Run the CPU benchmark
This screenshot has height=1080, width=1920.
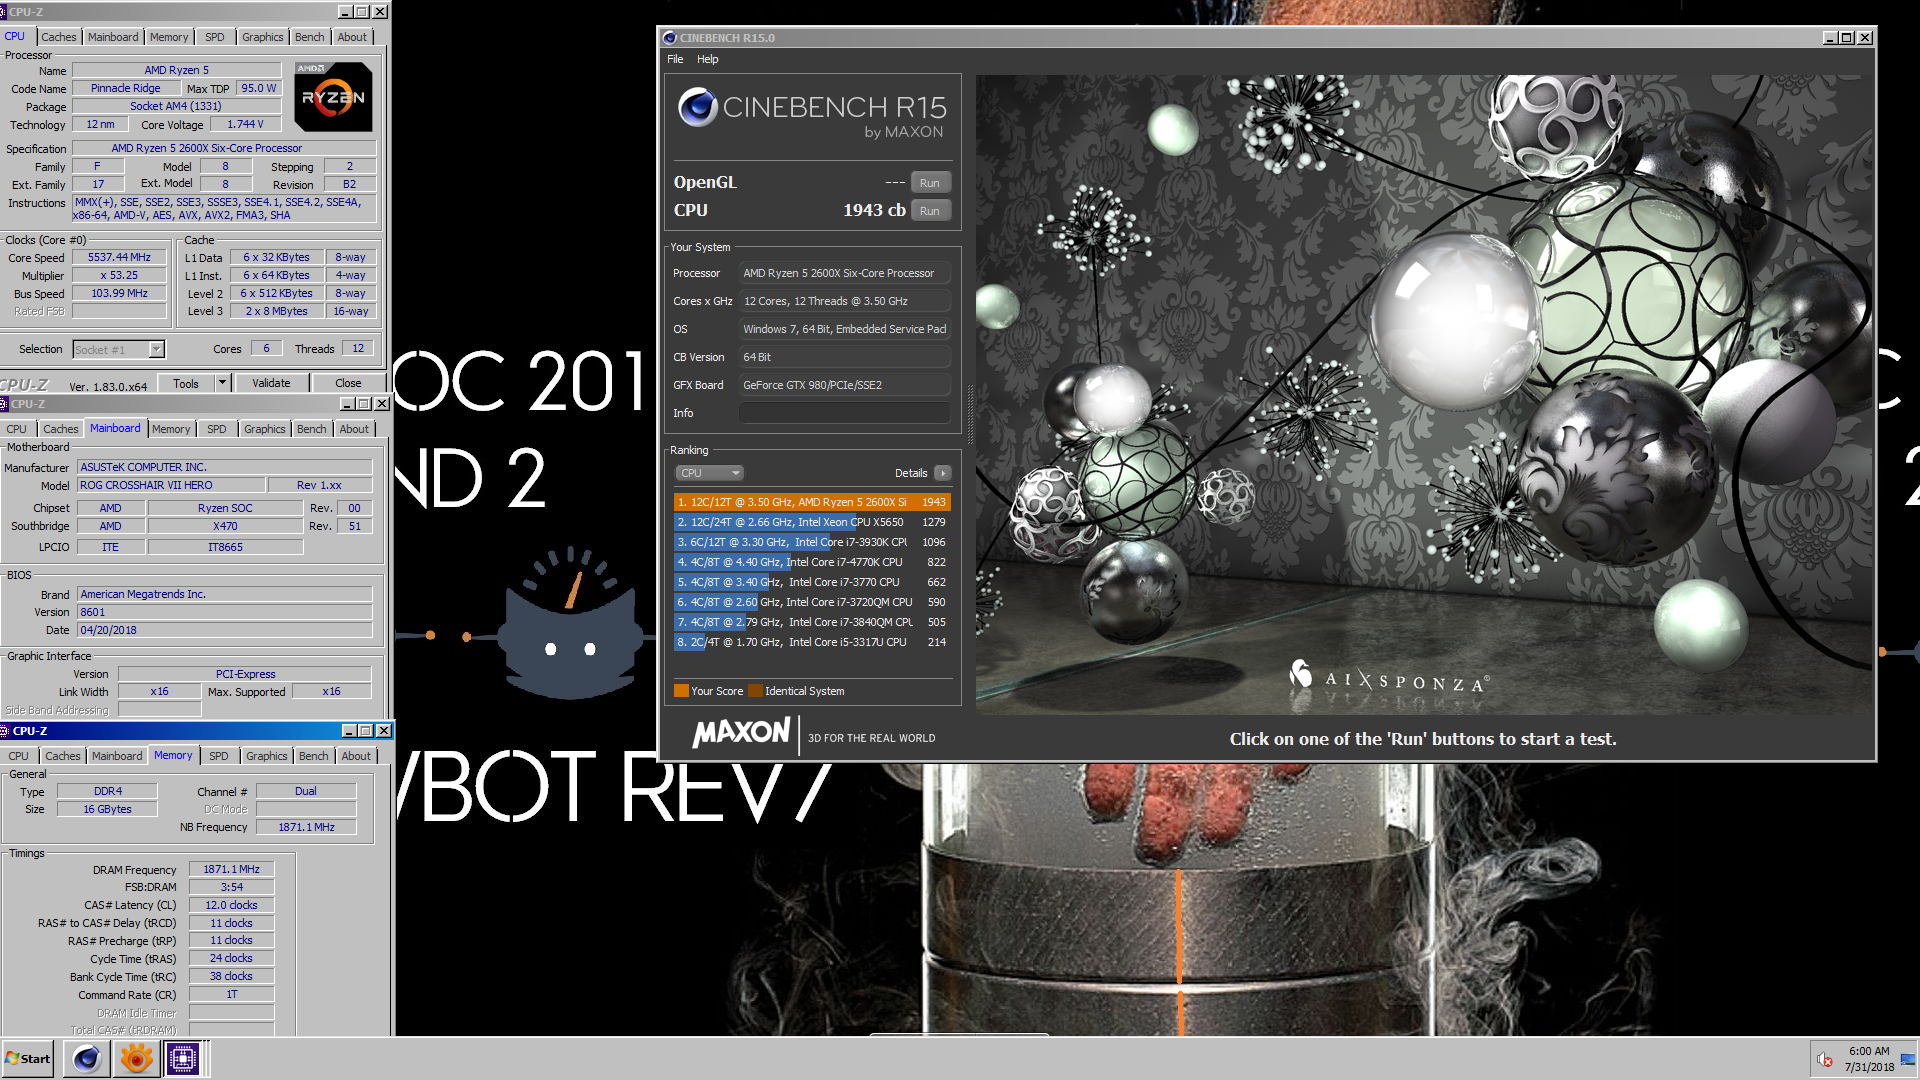pyautogui.click(x=930, y=211)
